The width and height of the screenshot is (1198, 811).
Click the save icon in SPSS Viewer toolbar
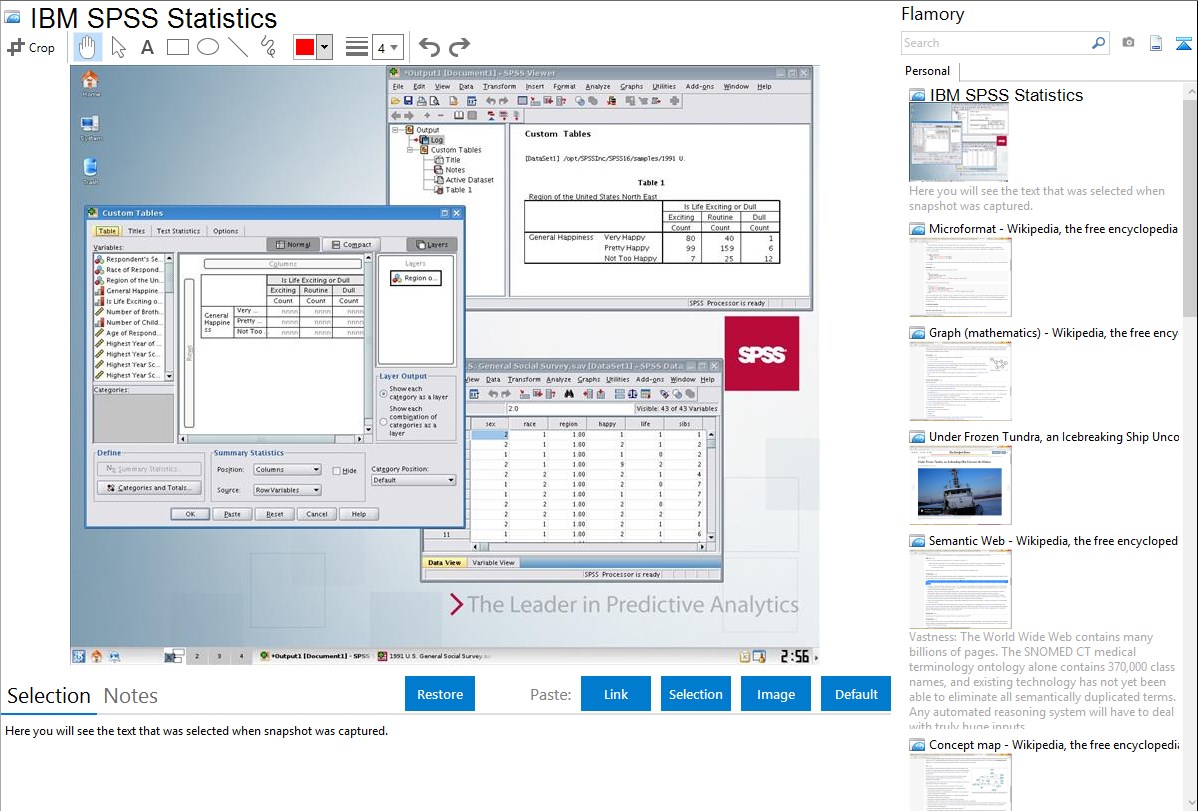tap(408, 101)
